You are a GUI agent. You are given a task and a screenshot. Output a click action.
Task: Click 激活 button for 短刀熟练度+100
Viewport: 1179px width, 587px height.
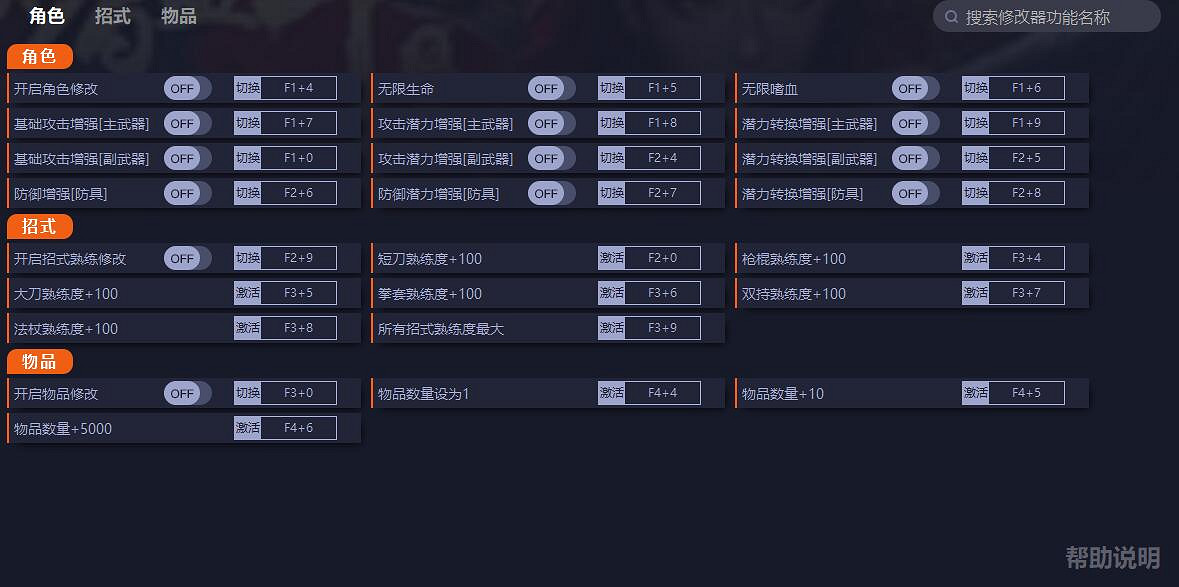point(611,258)
